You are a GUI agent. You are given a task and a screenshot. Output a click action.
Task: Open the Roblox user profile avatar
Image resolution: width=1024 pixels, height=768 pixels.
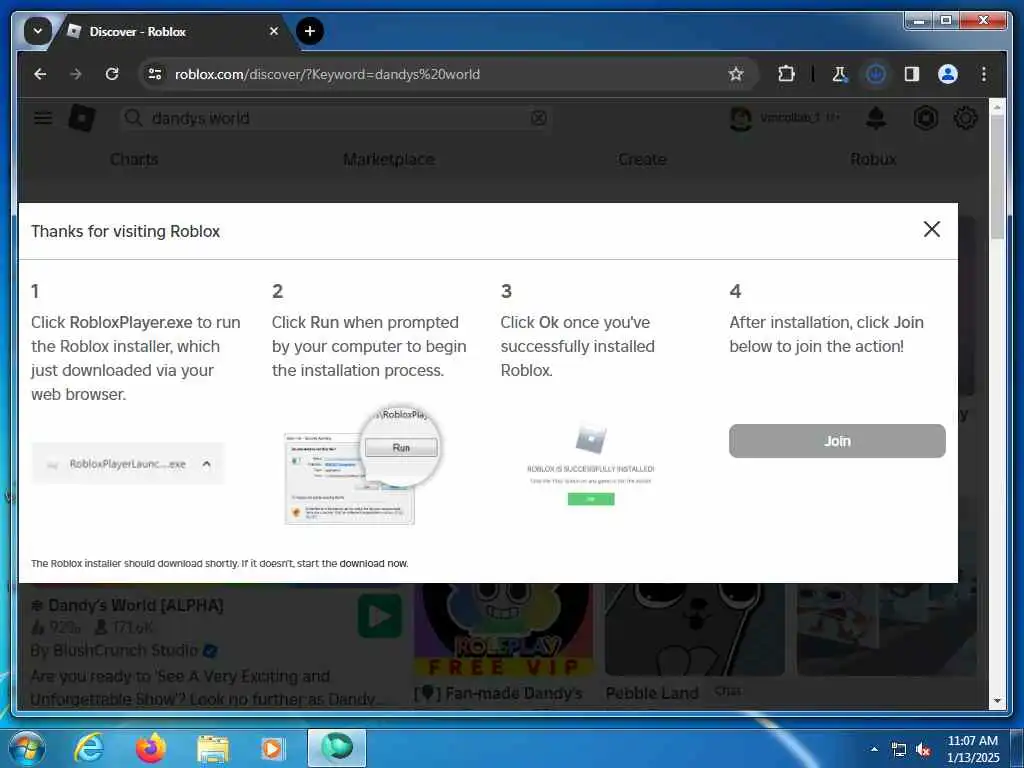[x=741, y=118]
